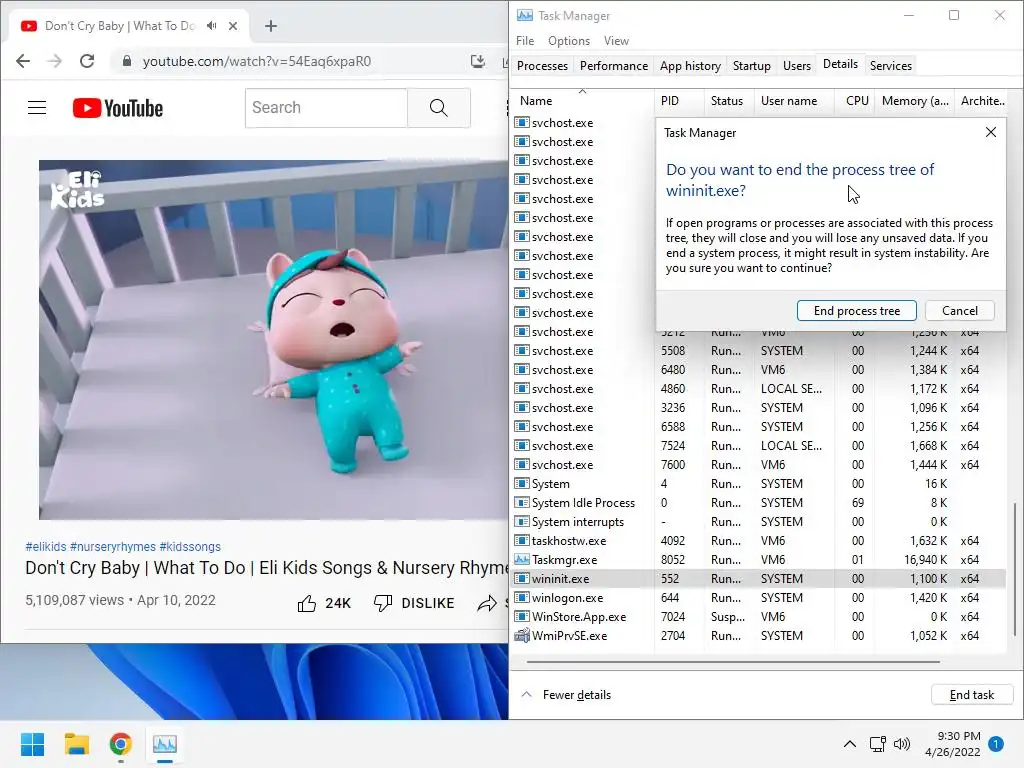This screenshot has width=1024, height=768.
Task: Select the WmiPrvSE.exe process row
Action: coord(758,635)
